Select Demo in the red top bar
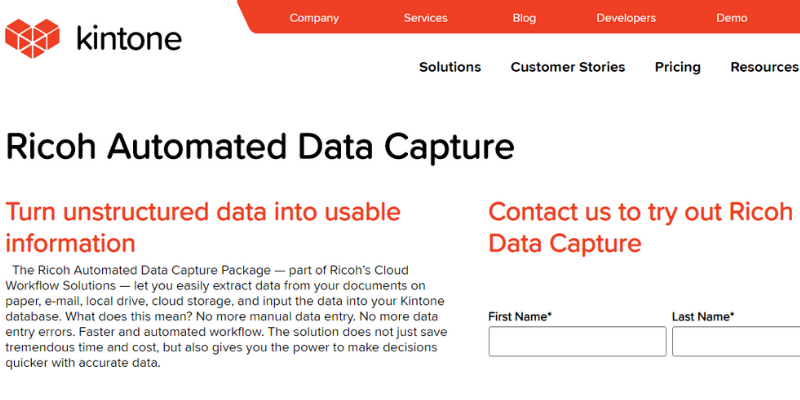800x400 pixels. coord(732,18)
